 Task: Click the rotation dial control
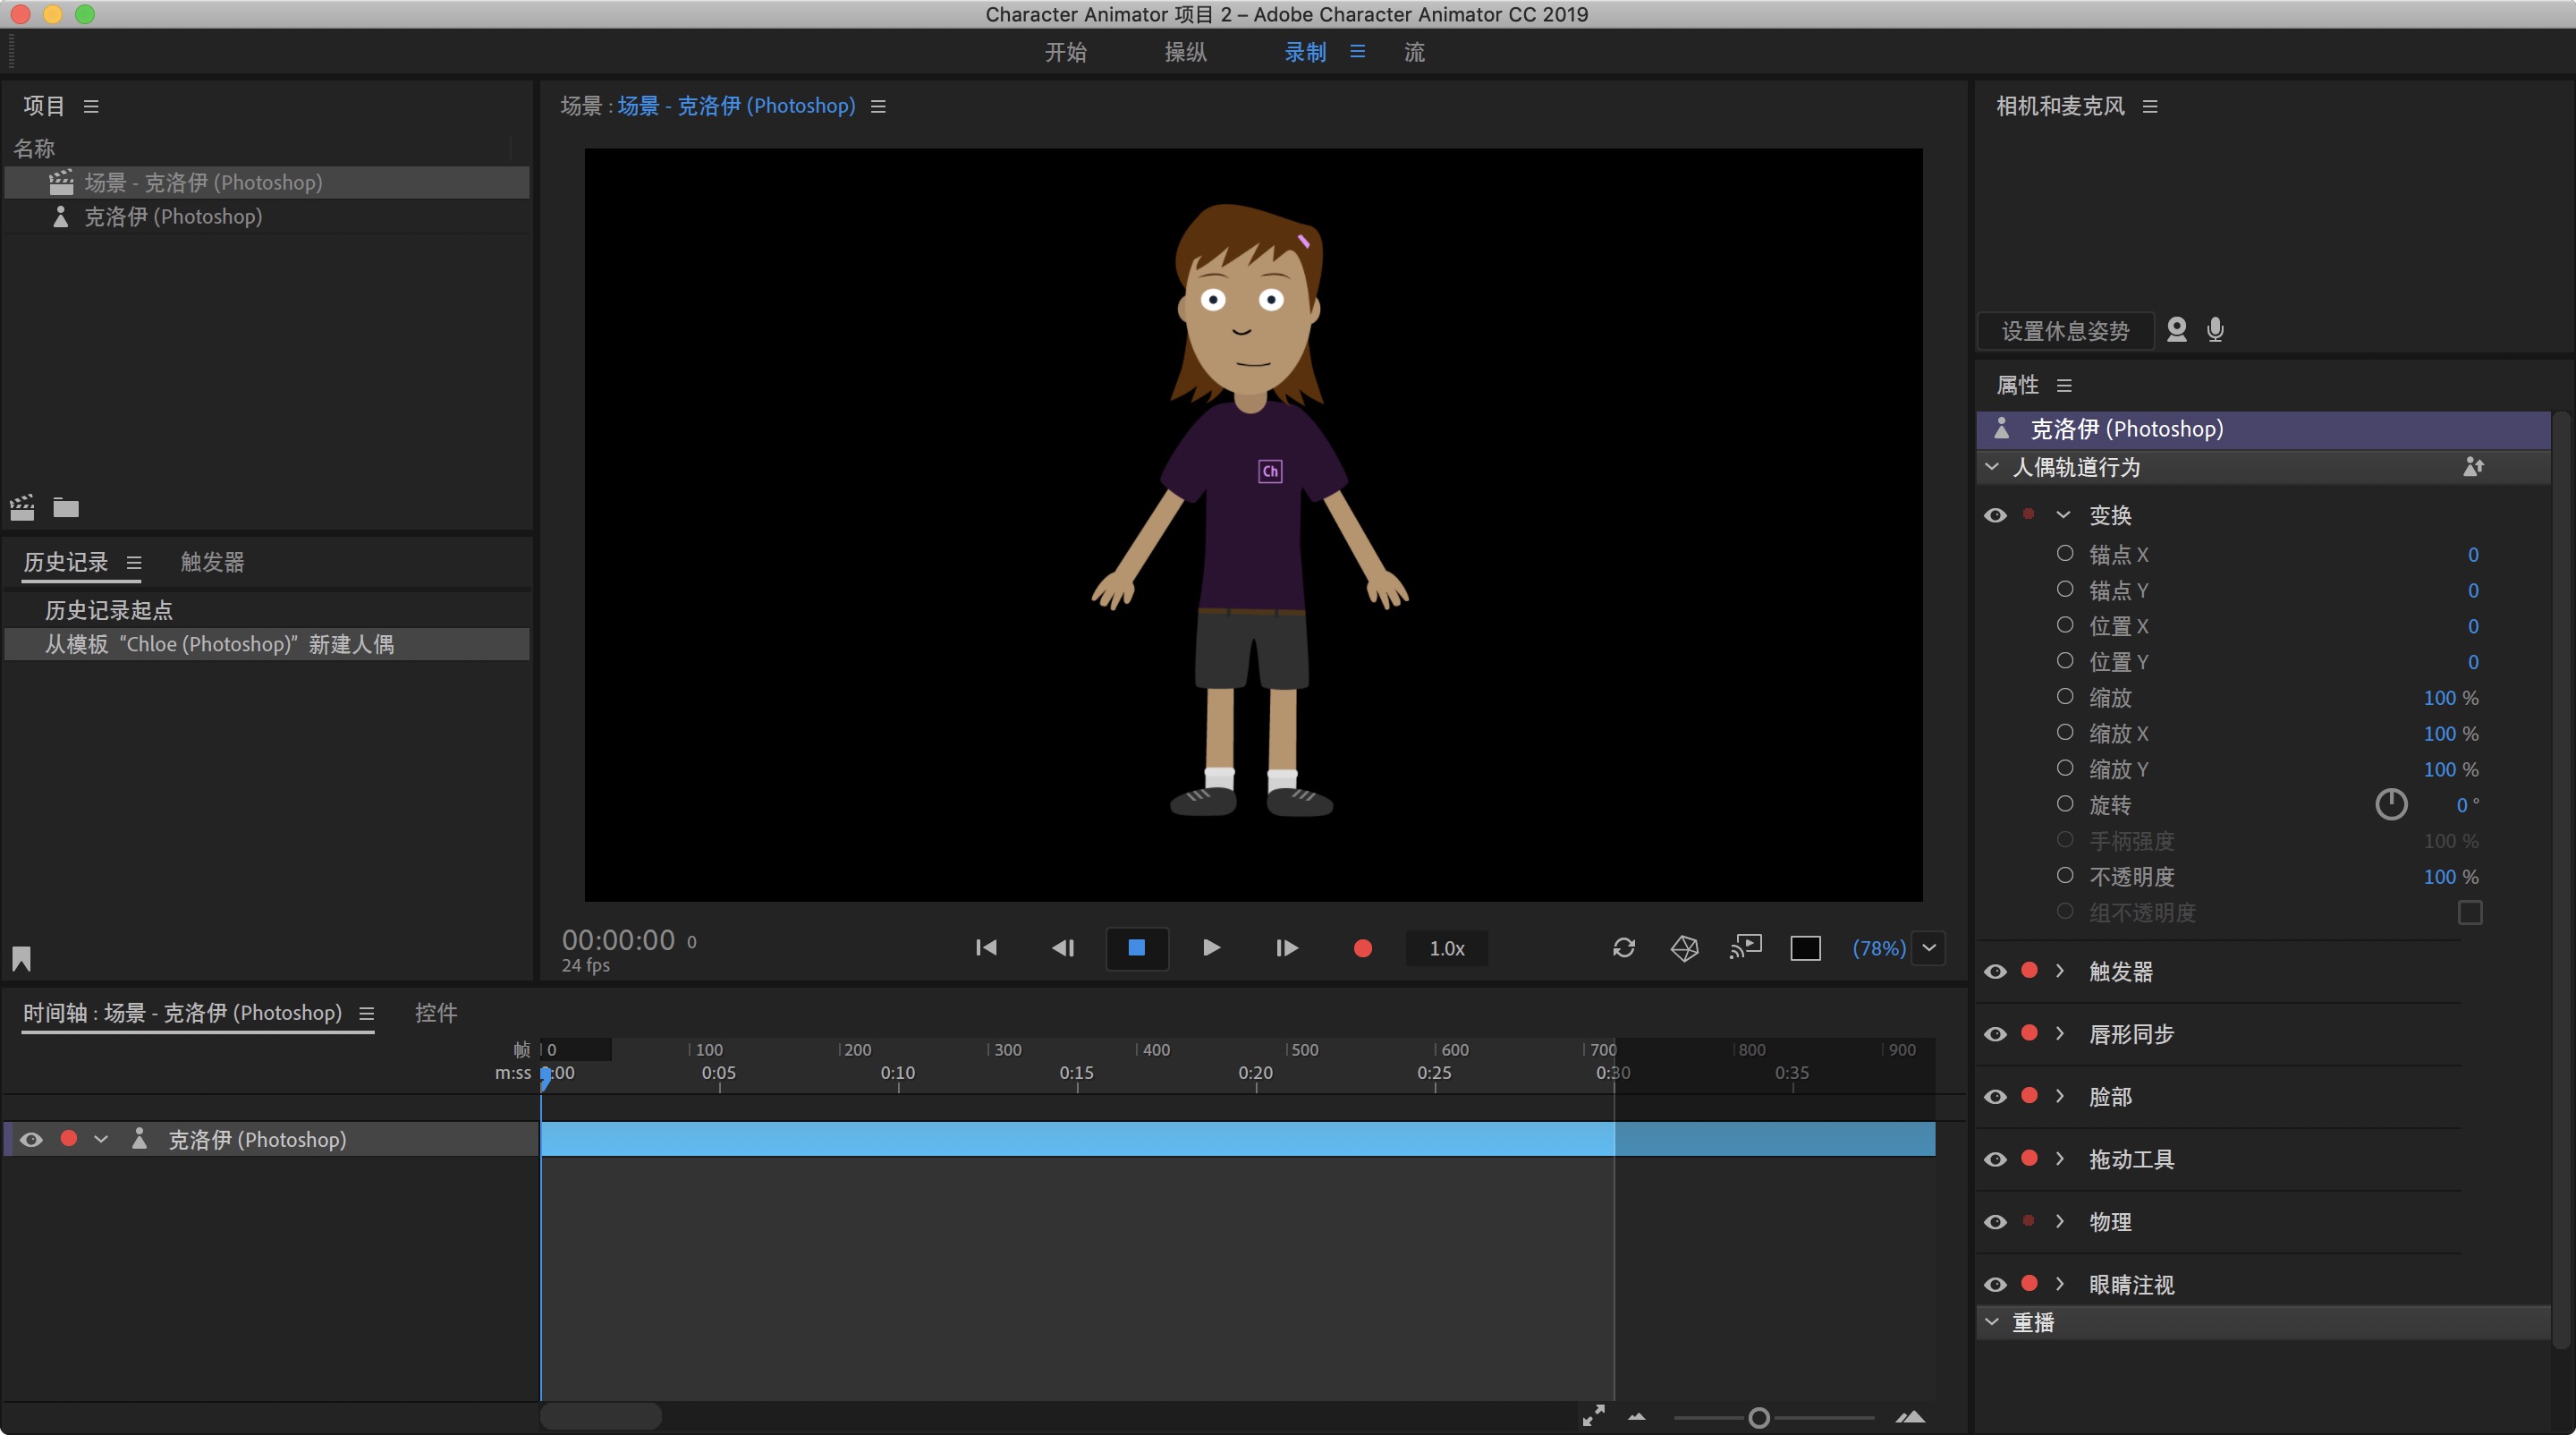click(2391, 804)
